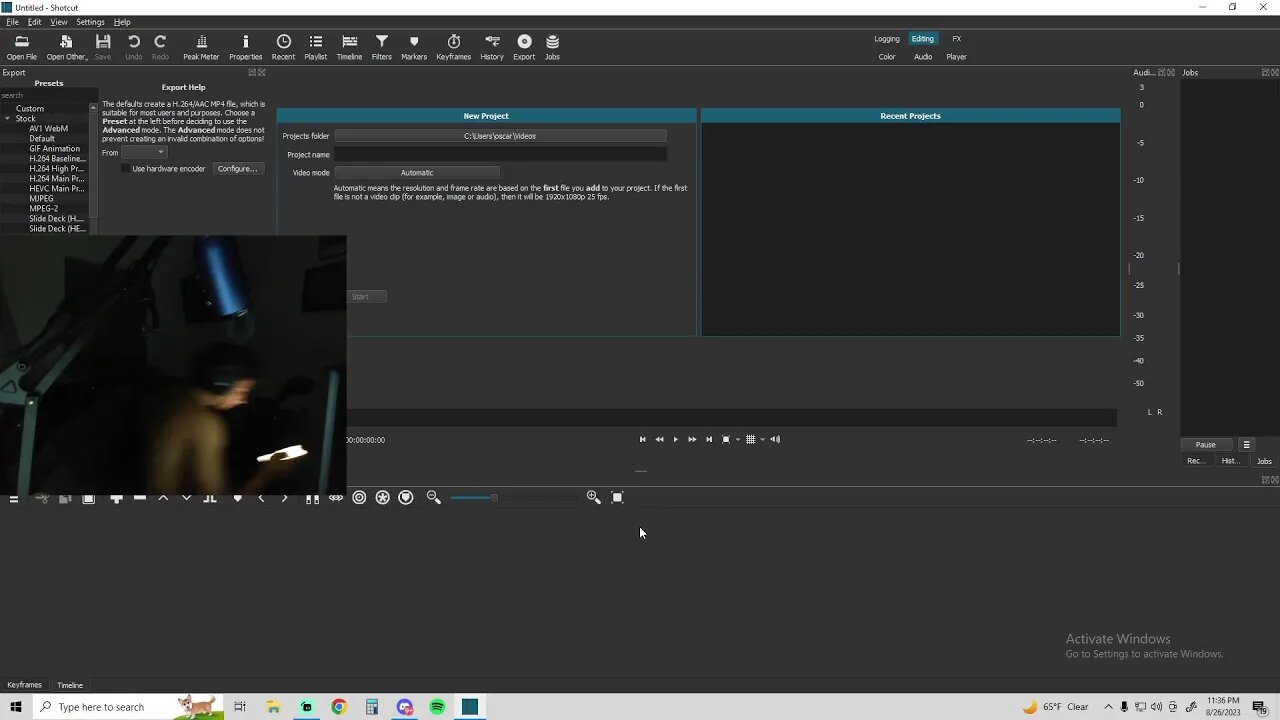The image size is (1280, 720).
Task: Click the timeline create marker icon
Action: point(237,498)
